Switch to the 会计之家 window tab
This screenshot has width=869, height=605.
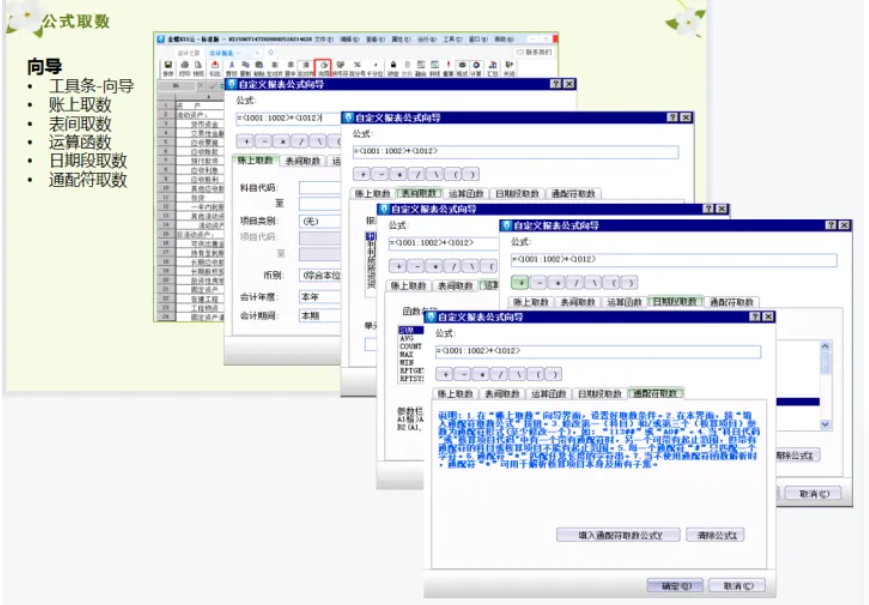pyautogui.click(x=188, y=53)
